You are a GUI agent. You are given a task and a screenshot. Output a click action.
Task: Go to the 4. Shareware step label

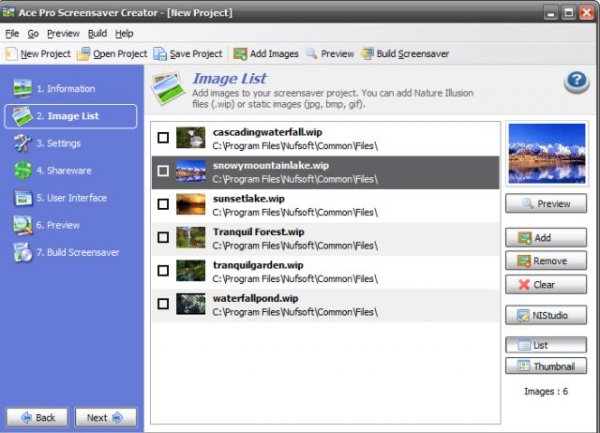pos(64,171)
